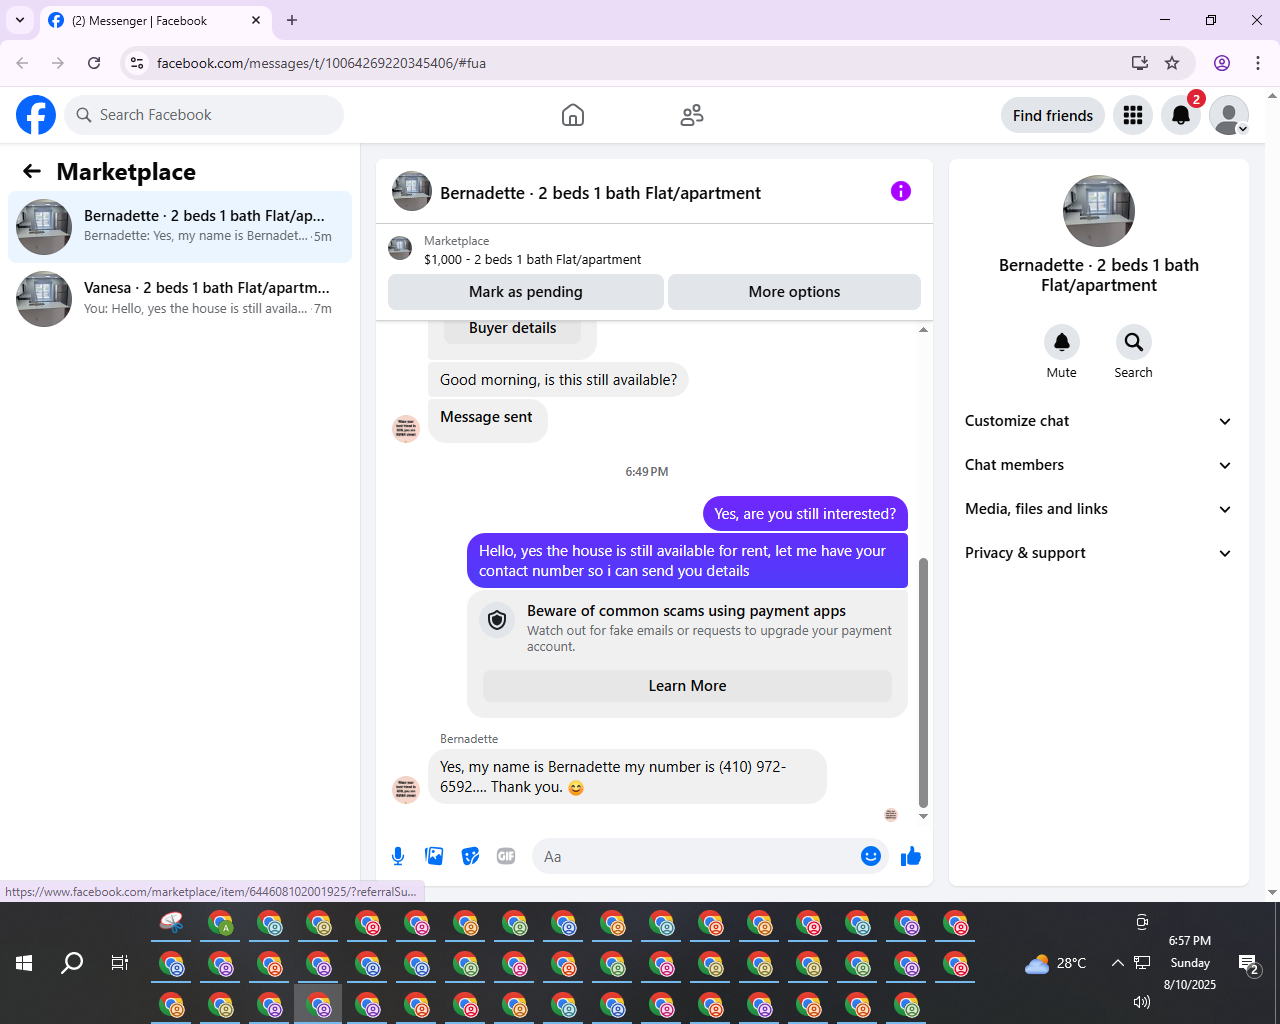Click the Facebook logo icon

pos(36,115)
